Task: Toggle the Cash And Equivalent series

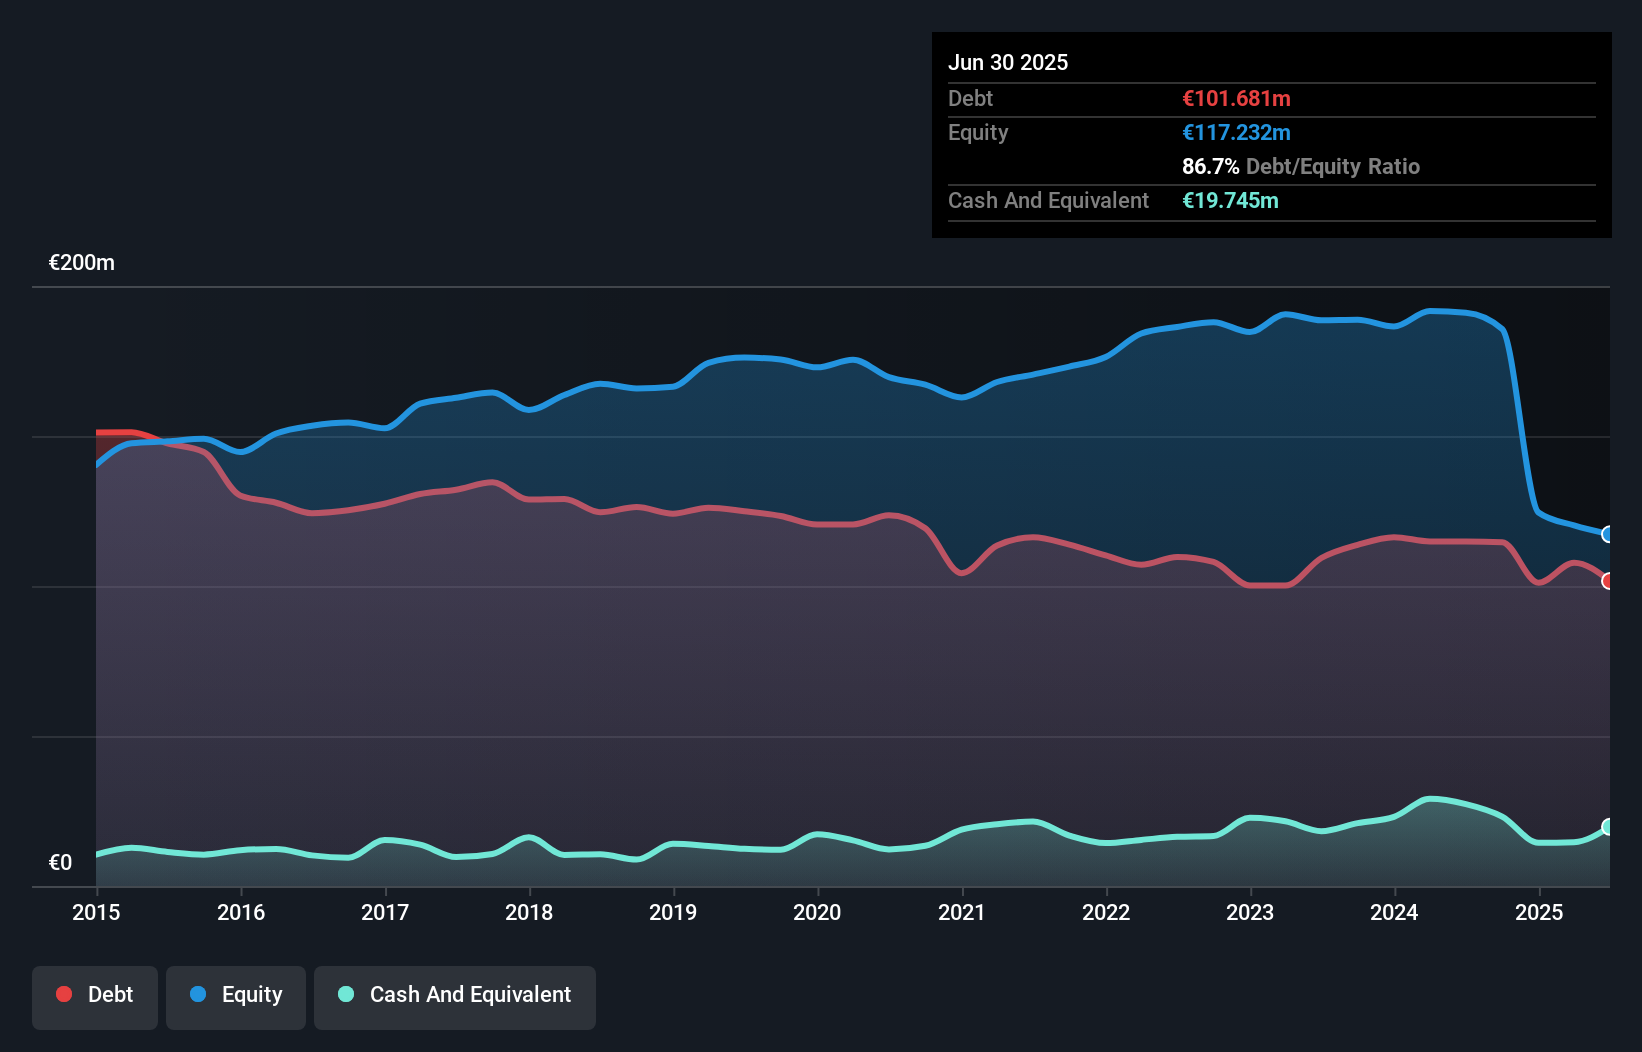Action: coord(455,995)
